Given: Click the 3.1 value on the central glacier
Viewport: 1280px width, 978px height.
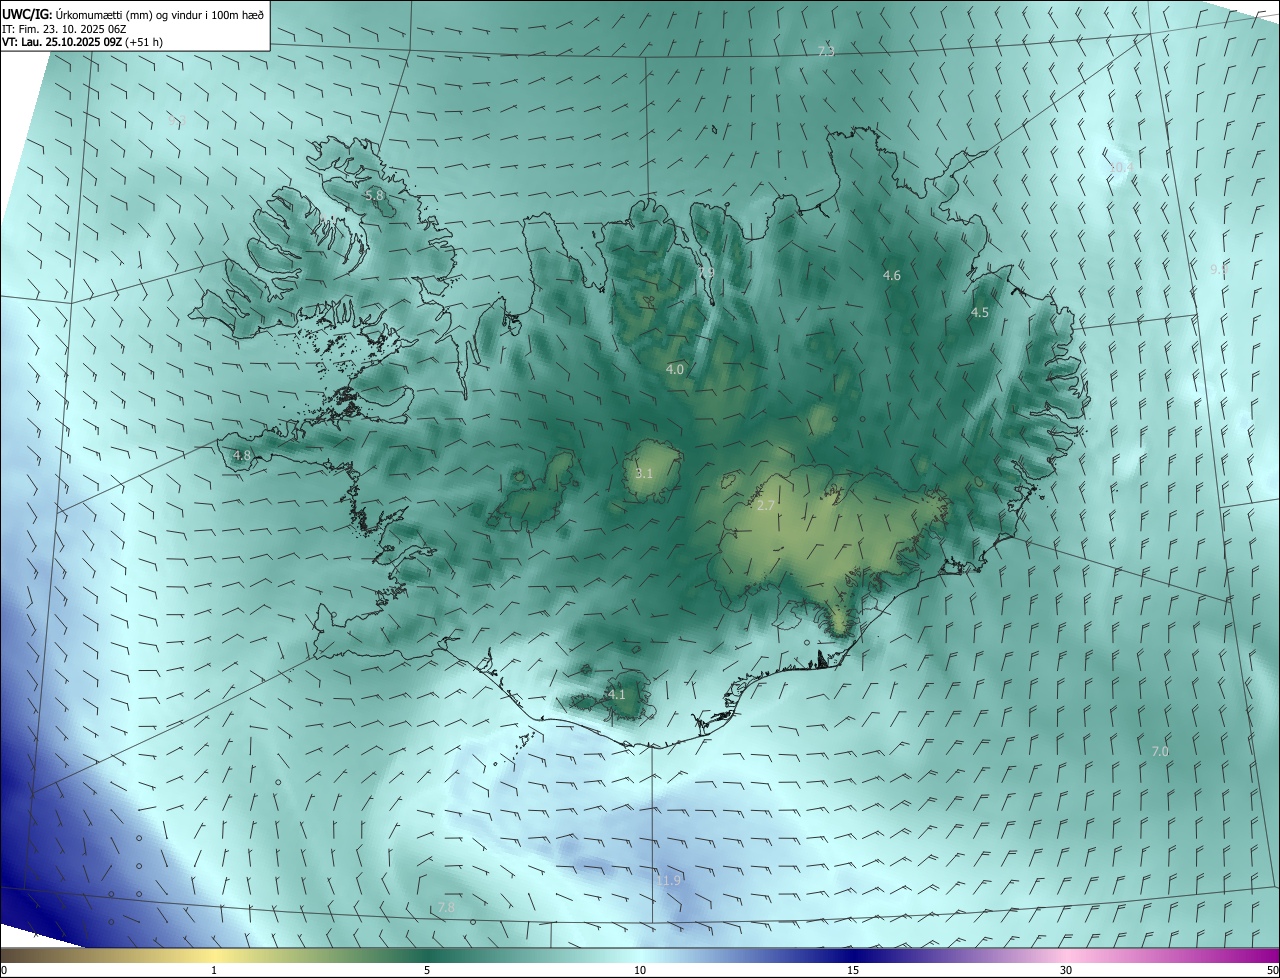Looking at the screenshot, I should 644,474.
